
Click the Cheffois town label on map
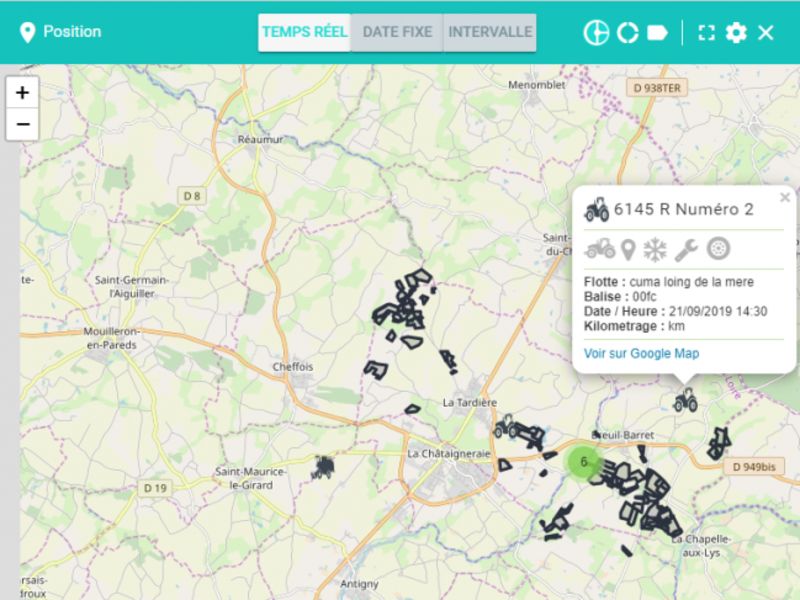tap(293, 367)
